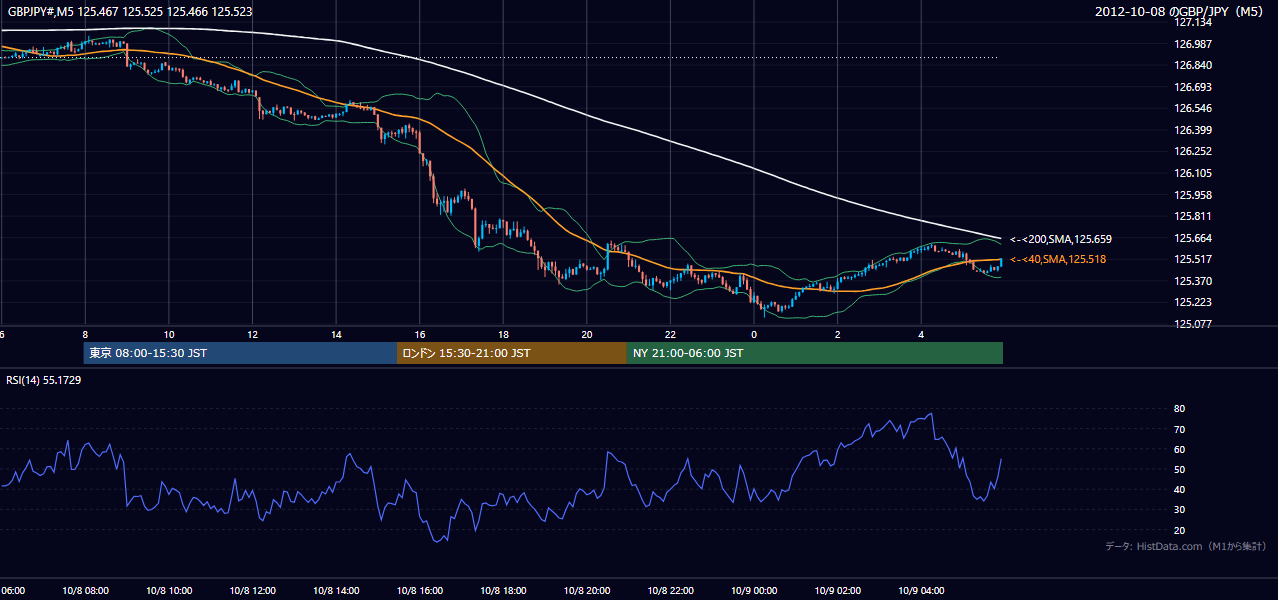Screen dimensions: 1278x600
Task: Click price axis value 126.987
Action: pos(1194,44)
